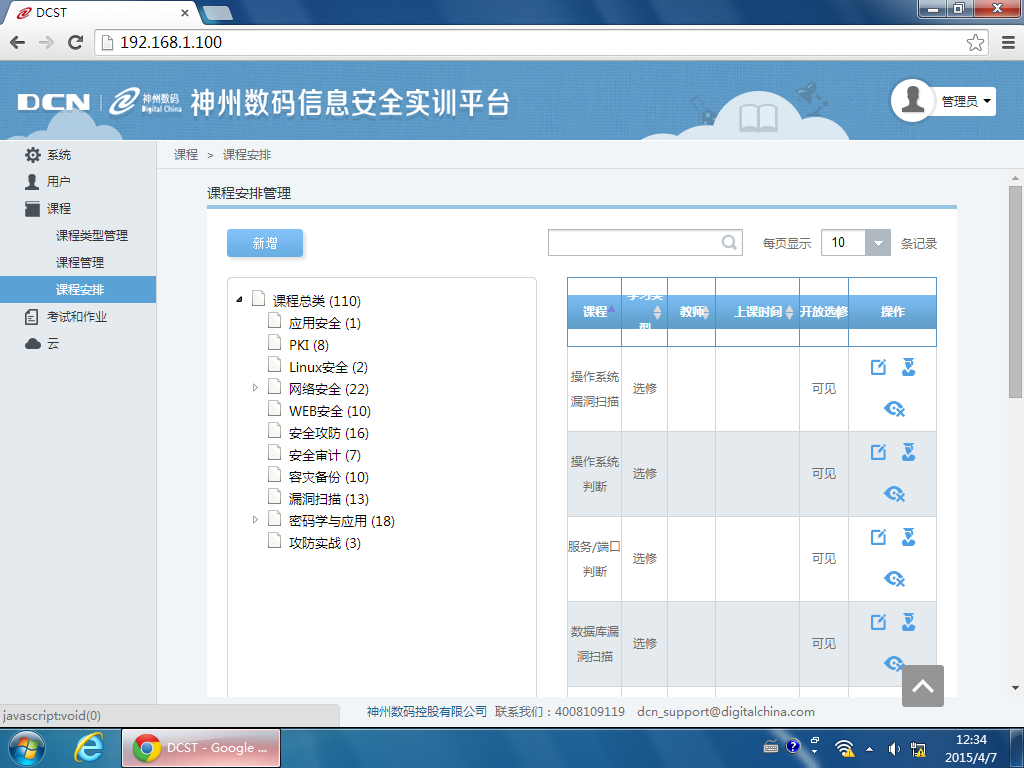Click the 新增 button
The width and height of the screenshot is (1024, 768).
264,243
